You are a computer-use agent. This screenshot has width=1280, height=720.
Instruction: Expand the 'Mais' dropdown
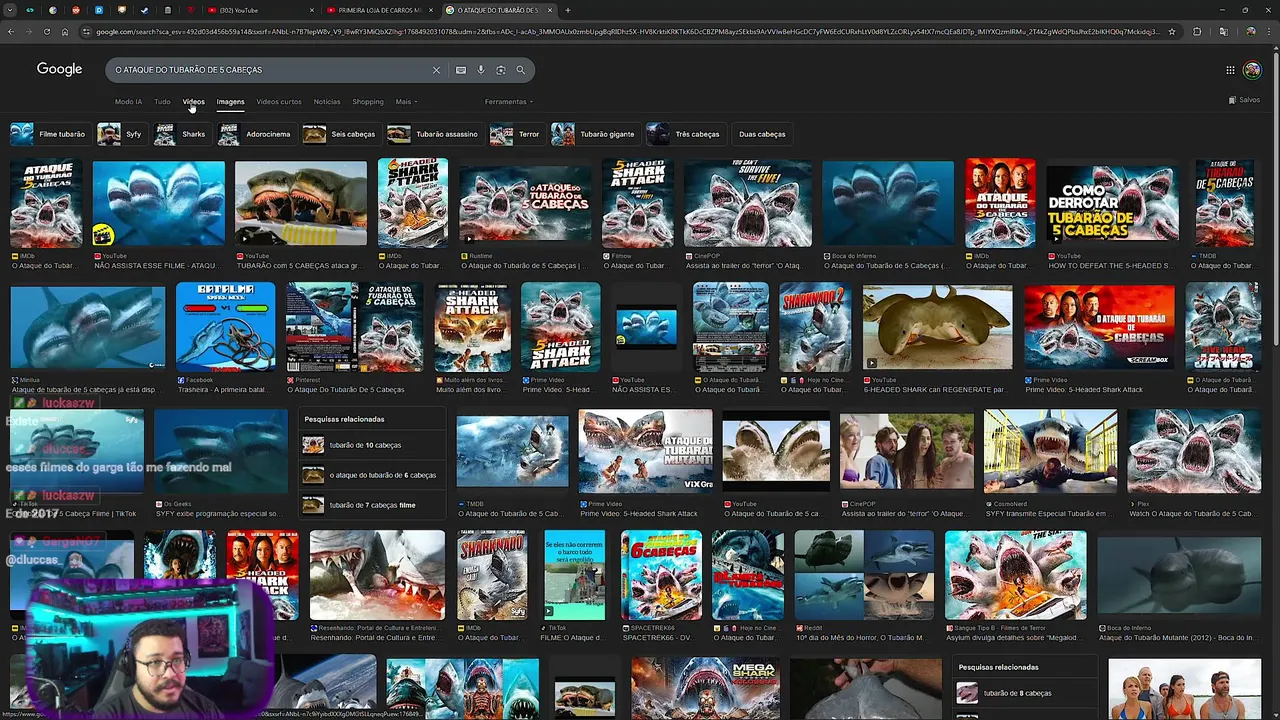click(x=405, y=101)
